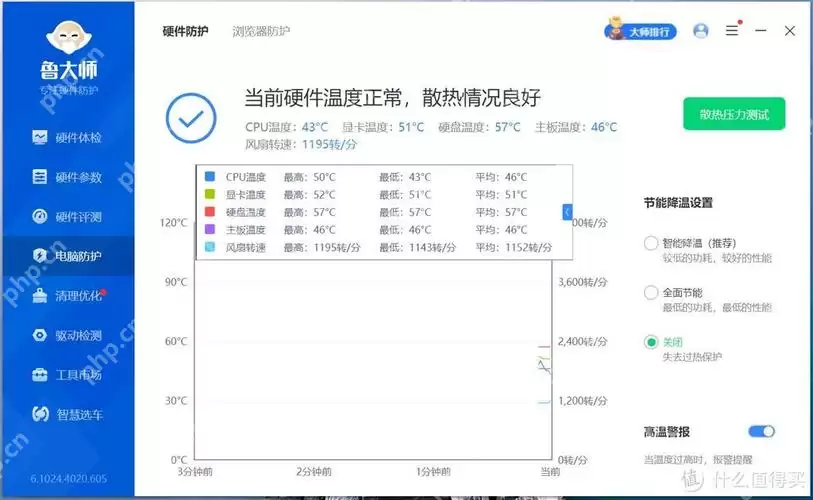The width and height of the screenshot is (813, 500).
Task: Click the 平均: 1152转/分 fan value
Action: tap(514, 247)
